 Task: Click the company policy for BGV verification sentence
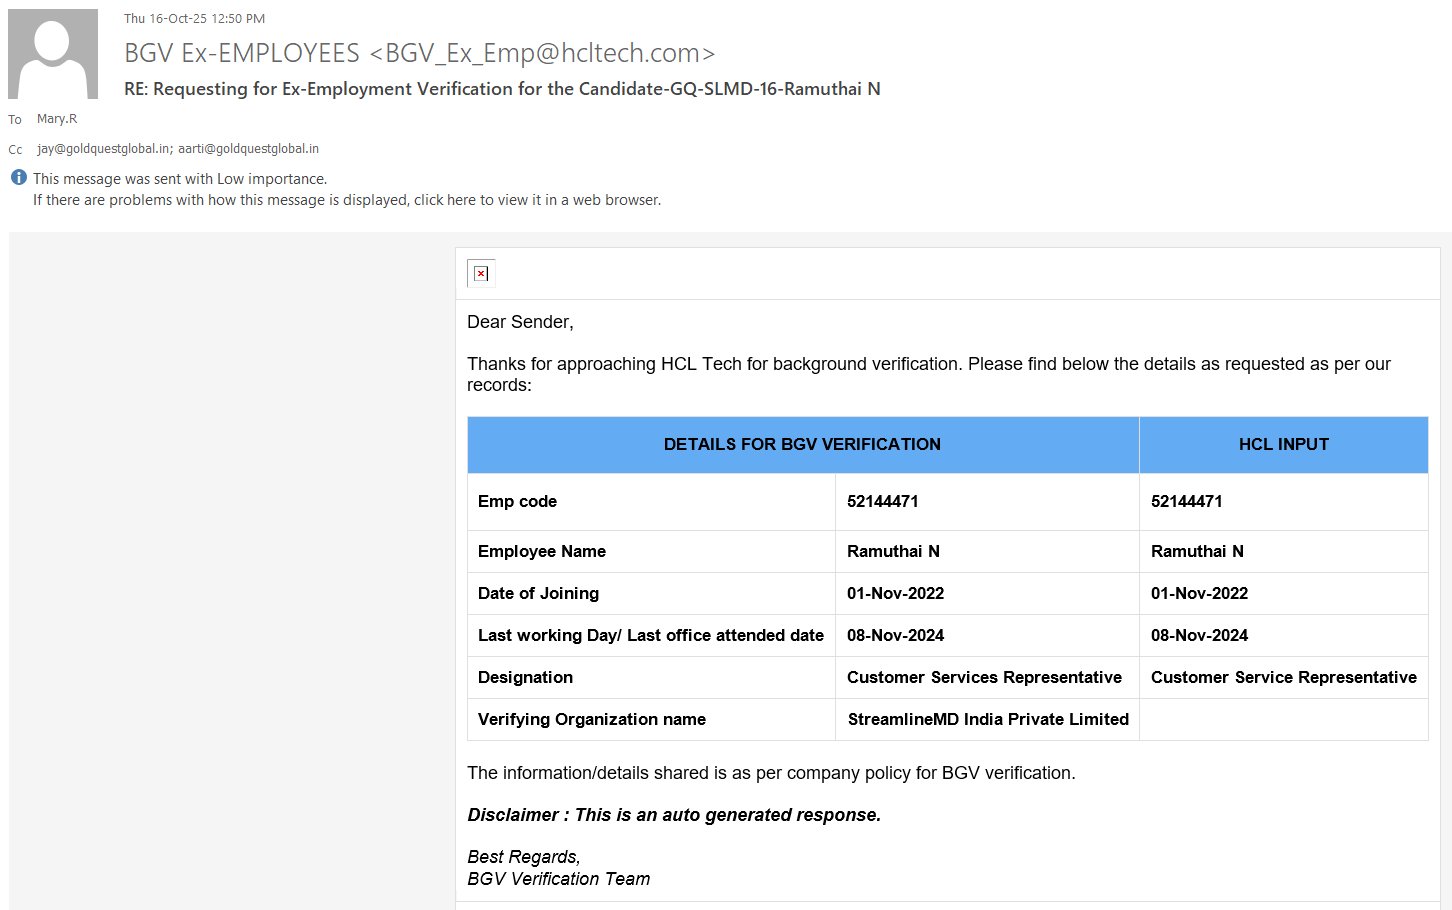(771, 773)
